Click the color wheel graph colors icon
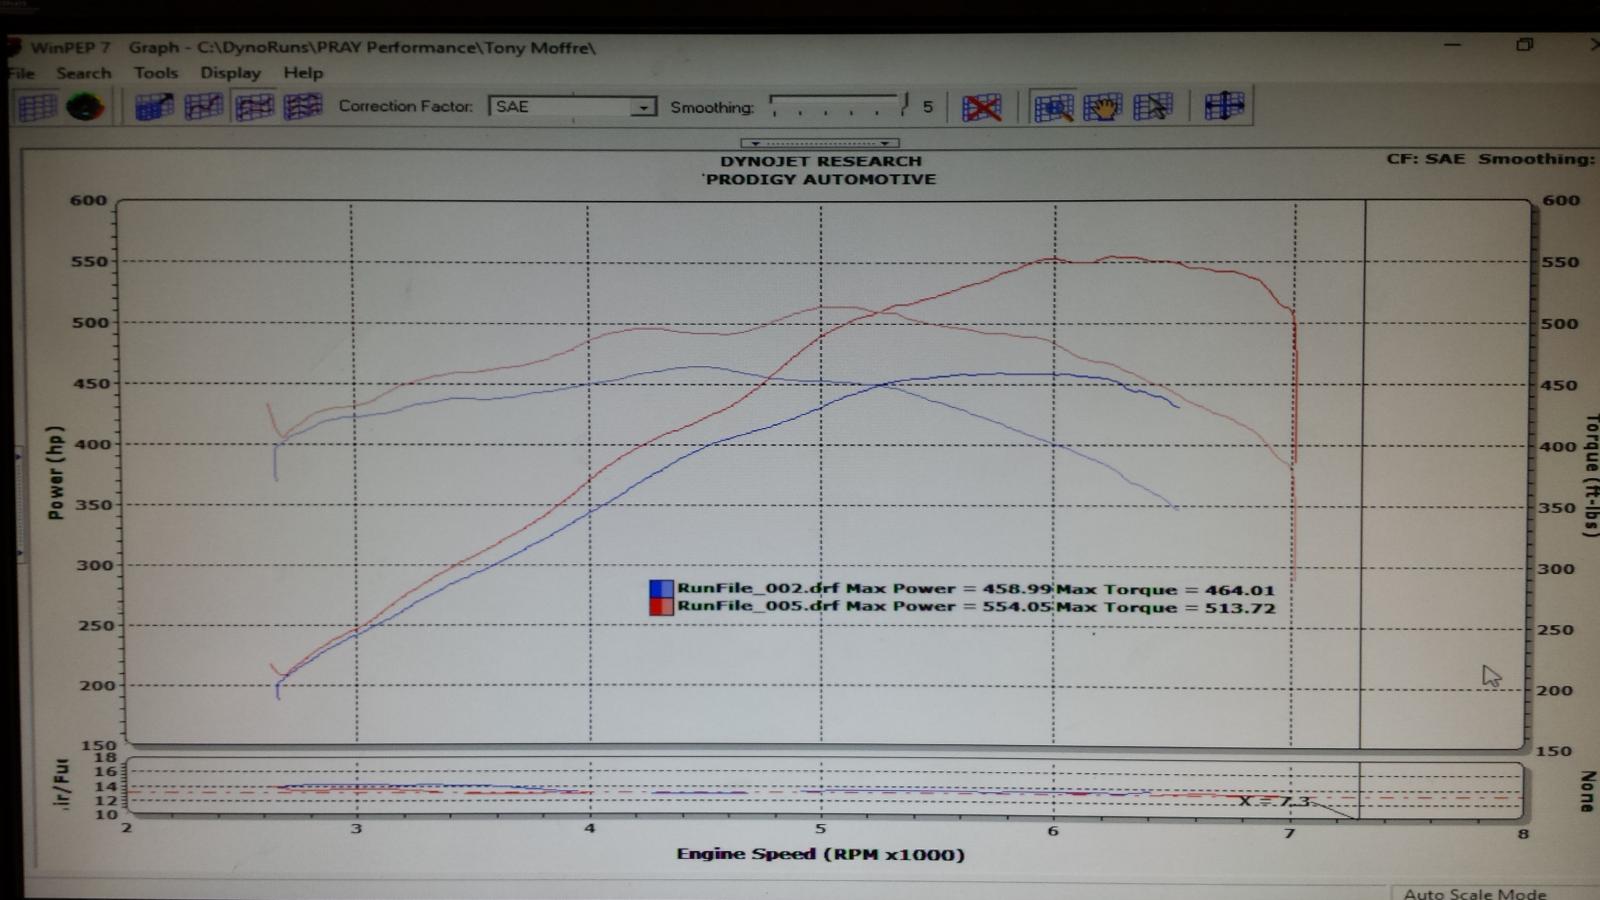The image size is (1600, 900). pos(85,107)
